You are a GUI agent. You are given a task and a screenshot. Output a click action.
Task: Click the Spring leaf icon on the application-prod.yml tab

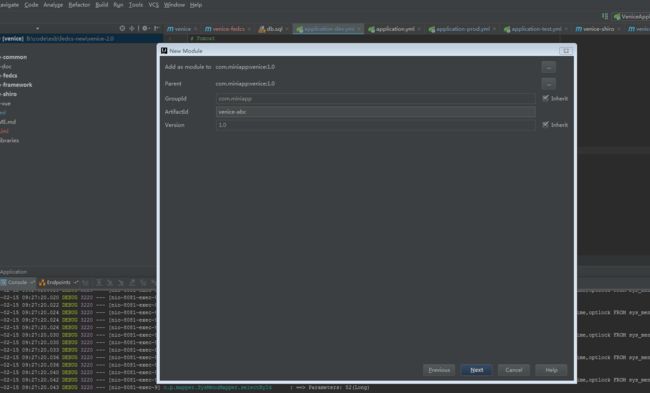(x=432, y=29)
